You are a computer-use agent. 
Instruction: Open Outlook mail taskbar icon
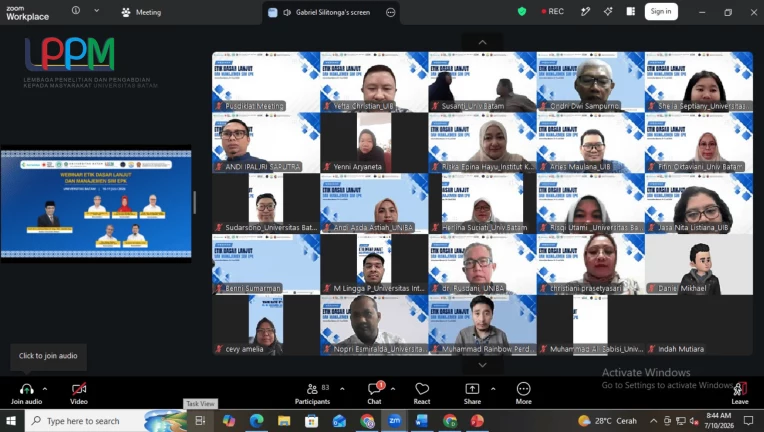pyautogui.click(x=339, y=421)
